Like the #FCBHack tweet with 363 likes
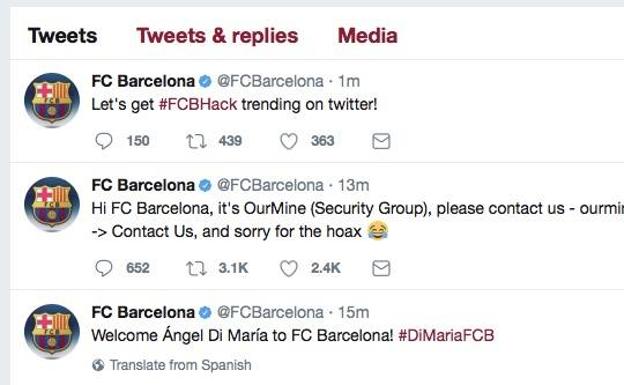624x385 pixels. point(289,141)
